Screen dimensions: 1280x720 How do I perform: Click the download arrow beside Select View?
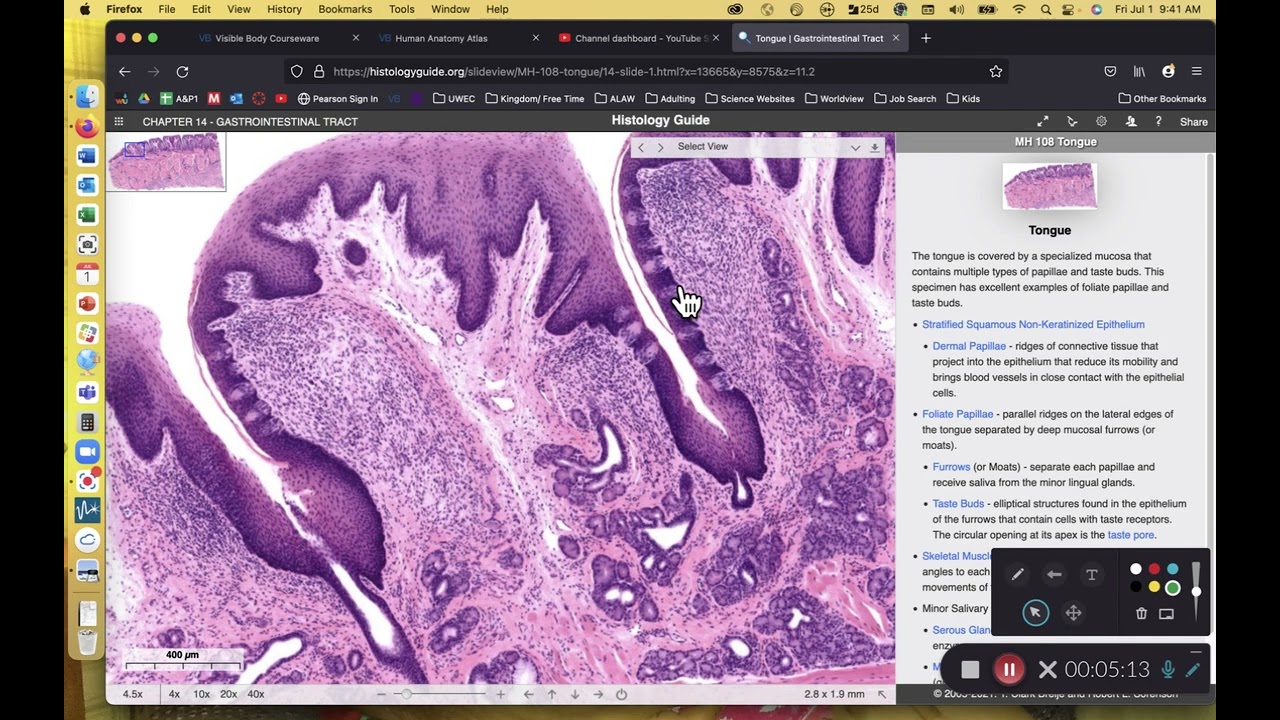click(874, 147)
